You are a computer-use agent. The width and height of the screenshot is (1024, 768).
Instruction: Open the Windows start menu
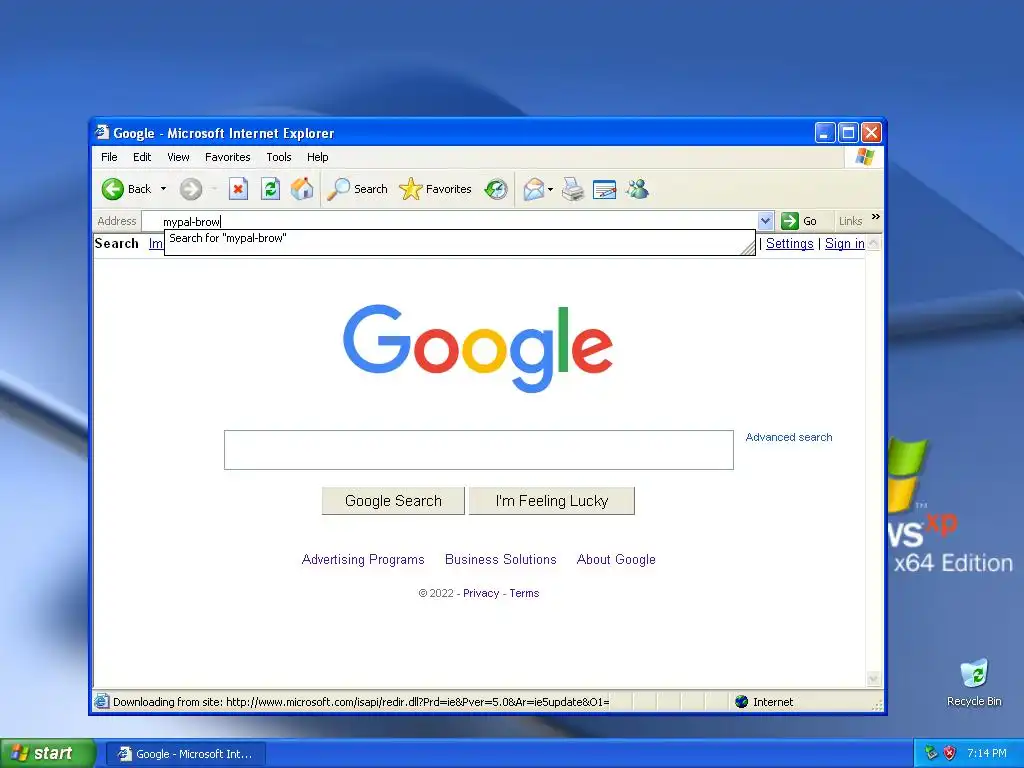point(48,753)
